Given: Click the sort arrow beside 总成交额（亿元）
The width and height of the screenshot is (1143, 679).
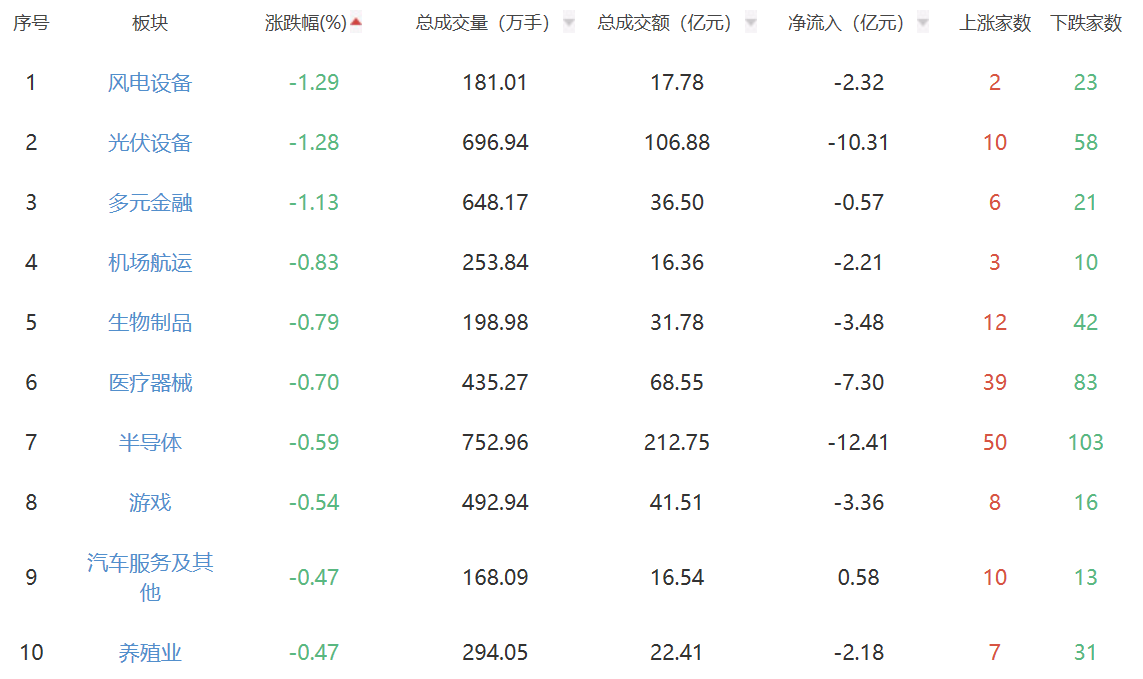Looking at the screenshot, I should [751, 22].
